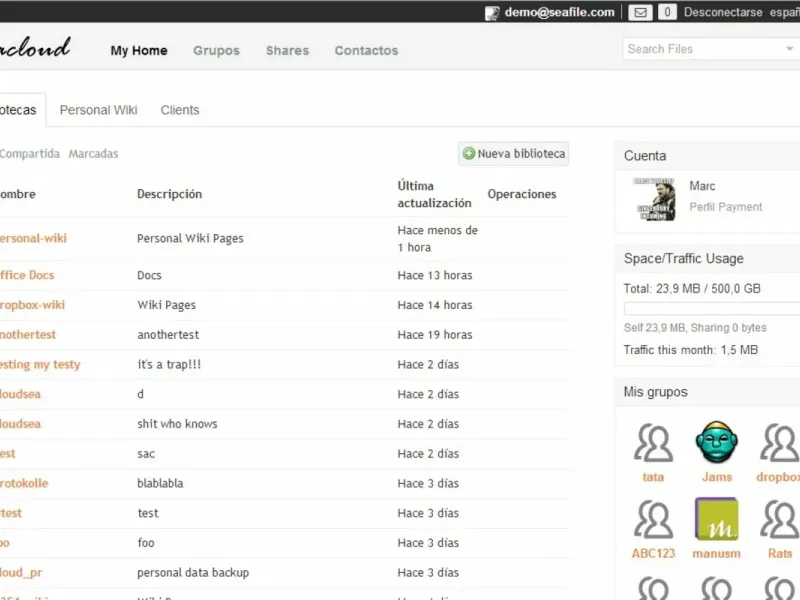This screenshot has width=800, height=600.
Task: Click the Descripción column header
Action: pyautogui.click(x=169, y=194)
